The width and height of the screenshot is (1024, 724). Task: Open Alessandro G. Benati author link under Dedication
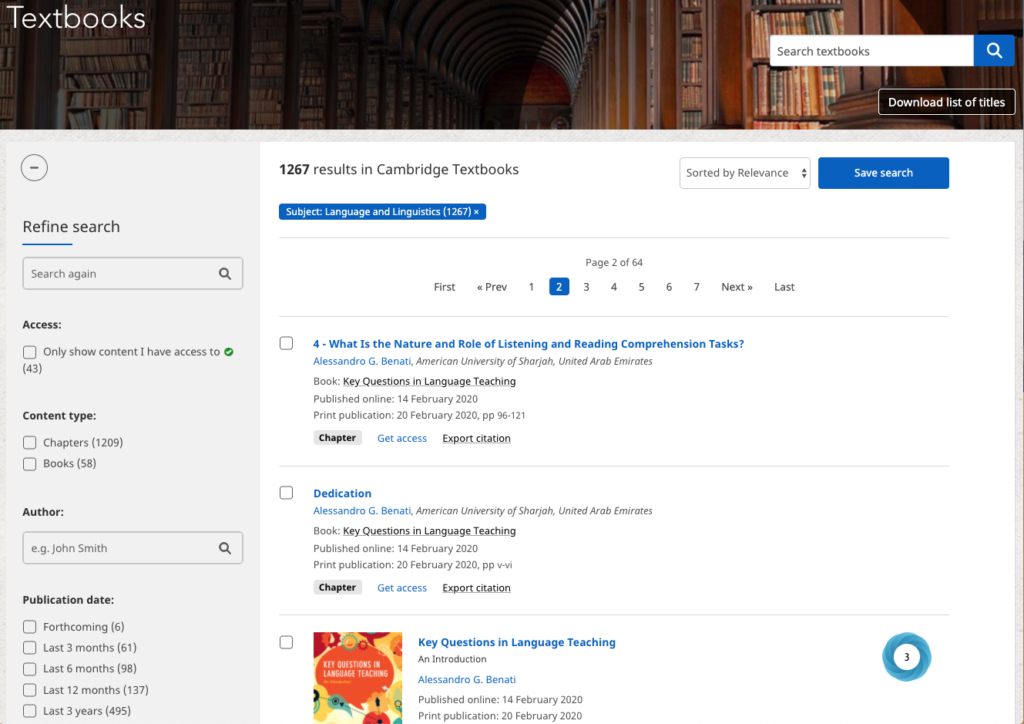coord(362,511)
